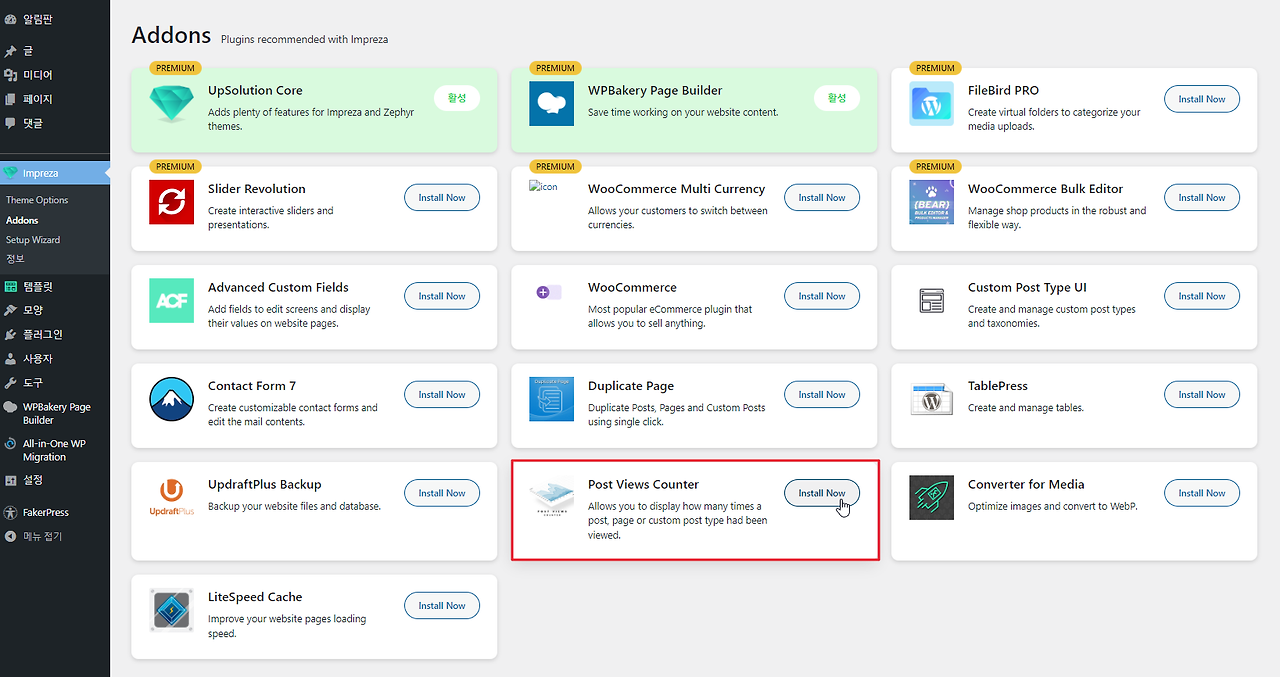Click the LiteSpeed Cache title text
The width and height of the screenshot is (1280, 677).
tap(255, 597)
